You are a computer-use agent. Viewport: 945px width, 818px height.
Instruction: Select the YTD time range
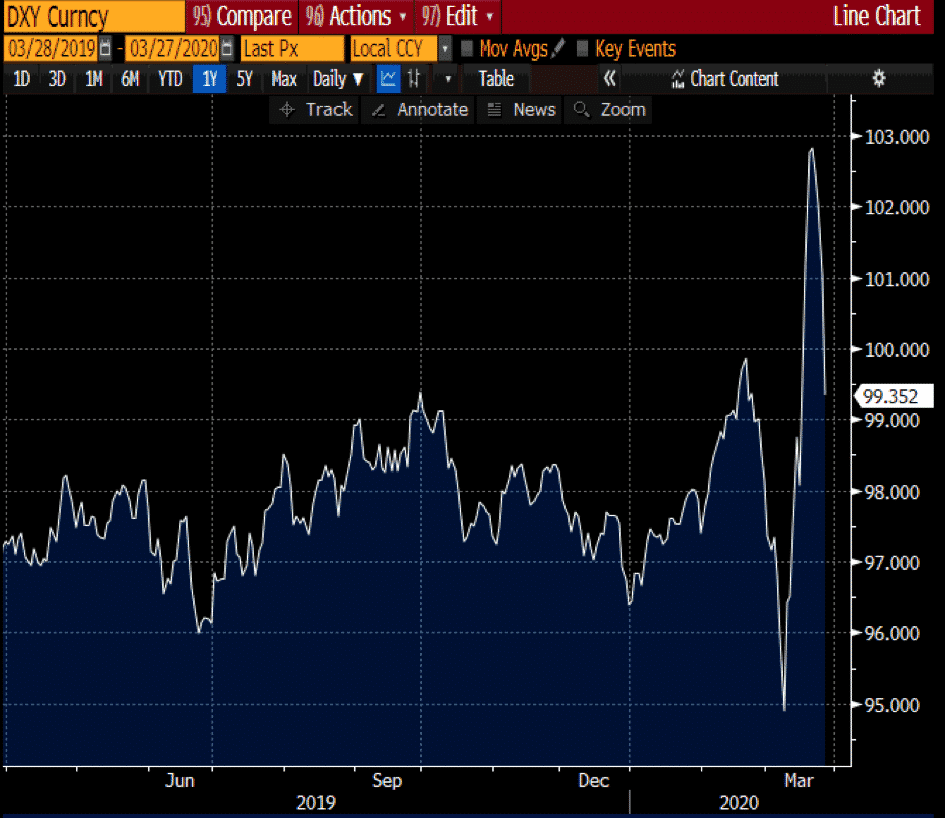click(x=170, y=79)
